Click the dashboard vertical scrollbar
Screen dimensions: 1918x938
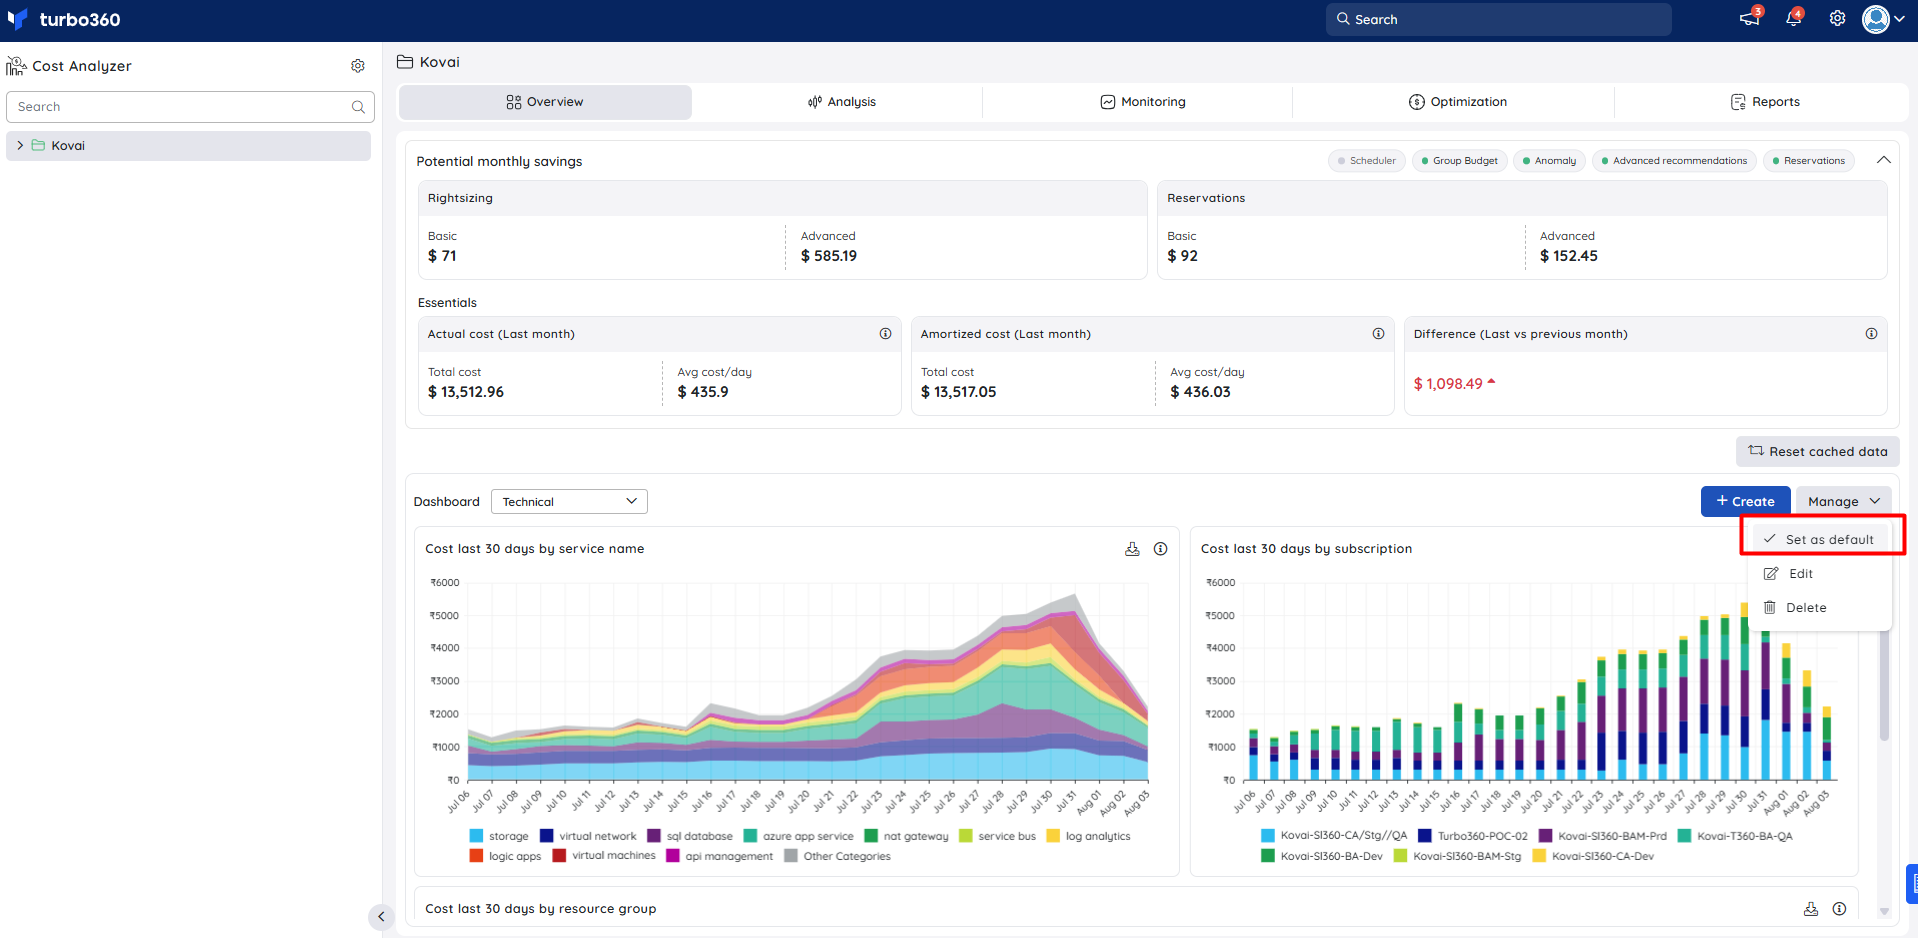click(x=1884, y=685)
